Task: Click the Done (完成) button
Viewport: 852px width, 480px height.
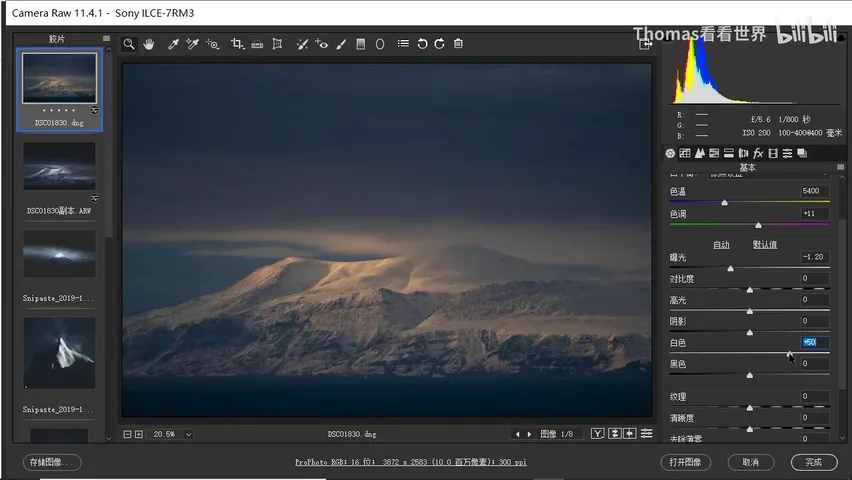Action: (814, 462)
